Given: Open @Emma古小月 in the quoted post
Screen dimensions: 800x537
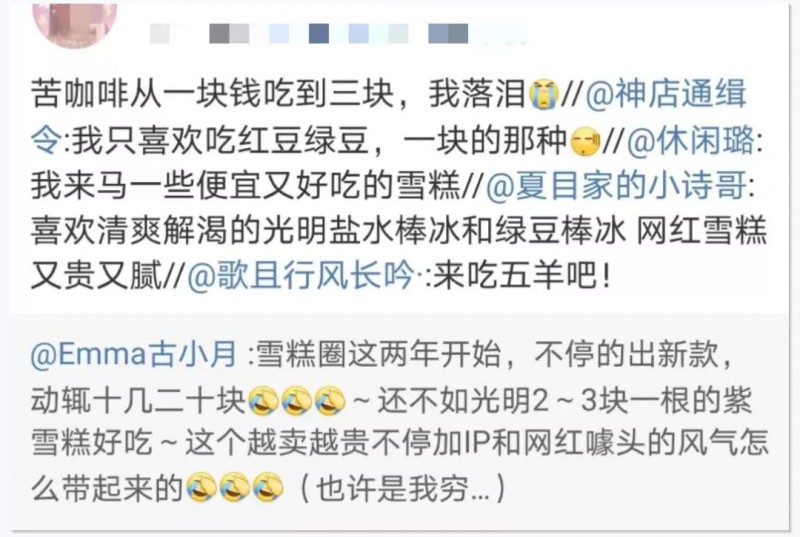Looking at the screenshot, I should (x=134, y=354).
